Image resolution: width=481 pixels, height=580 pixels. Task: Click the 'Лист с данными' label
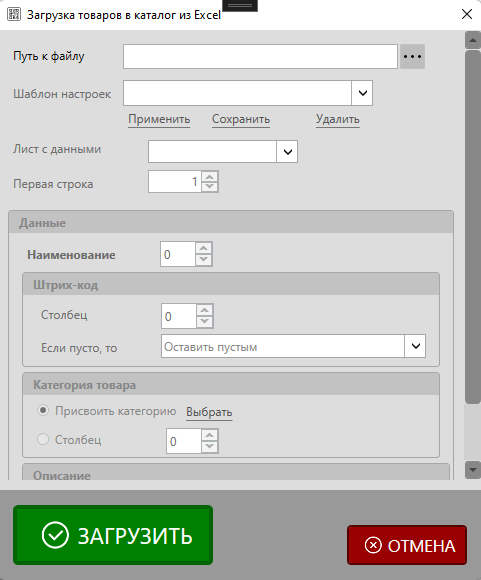pyautogui.click(x=57, y=149)
